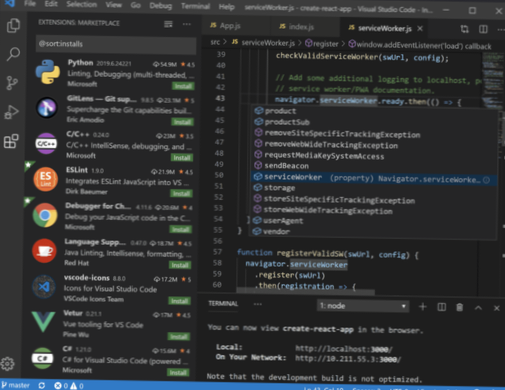505x390 pixels.
Task: Click the open changes editor icon
Action: point(464,29)
